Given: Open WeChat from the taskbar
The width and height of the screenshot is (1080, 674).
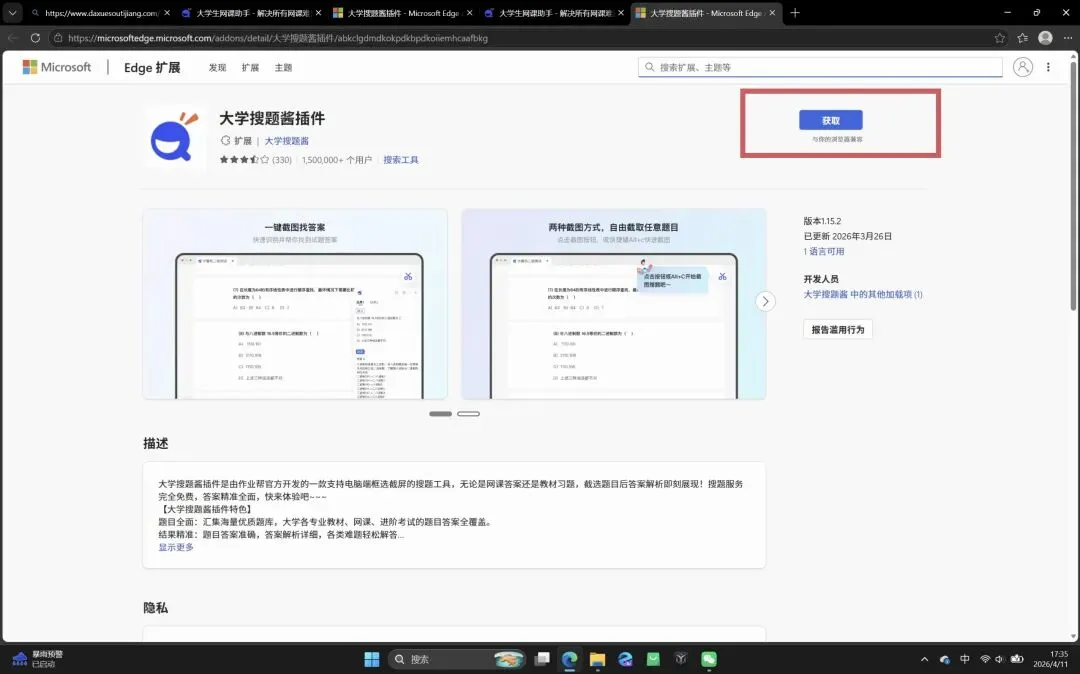Looking at the screenshot, I should tap(709, 659).
